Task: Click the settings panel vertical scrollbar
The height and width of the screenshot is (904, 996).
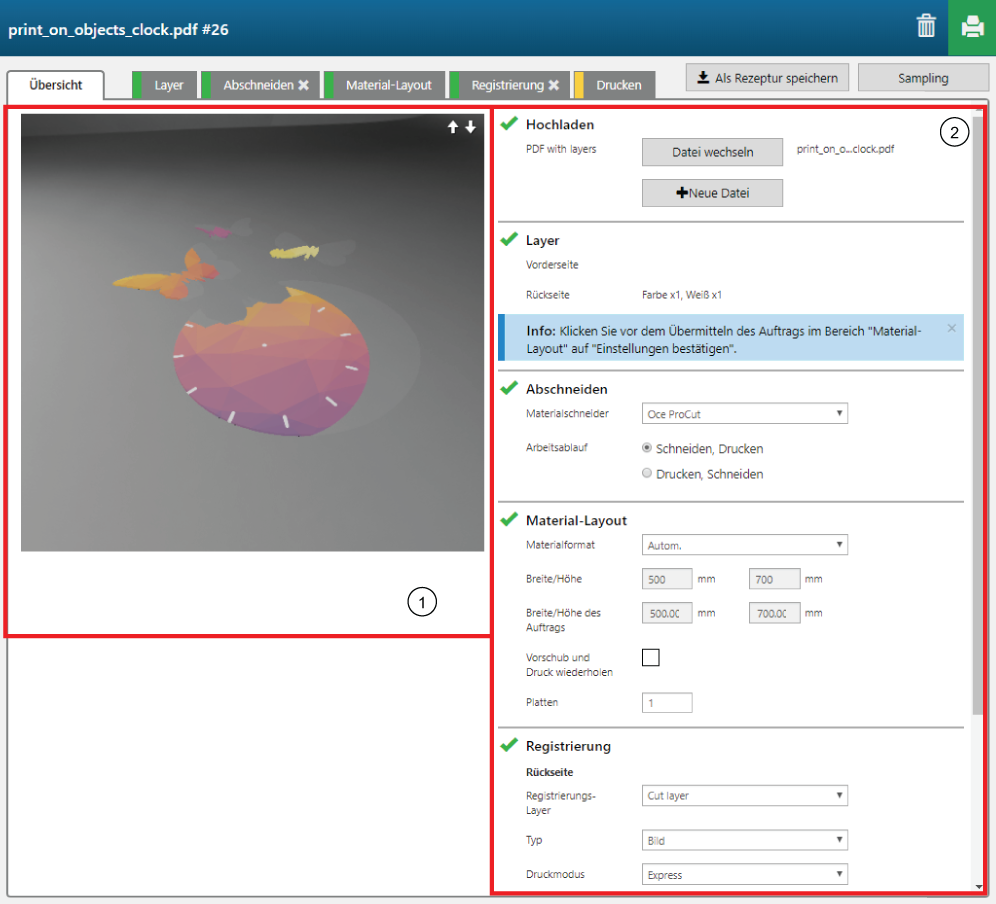Action: click(976, 400)
